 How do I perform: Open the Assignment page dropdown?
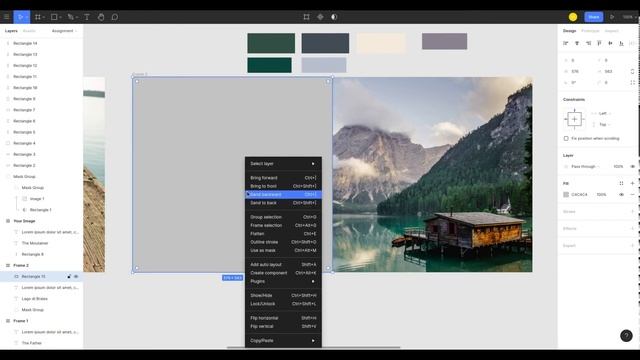coord(64,31)
